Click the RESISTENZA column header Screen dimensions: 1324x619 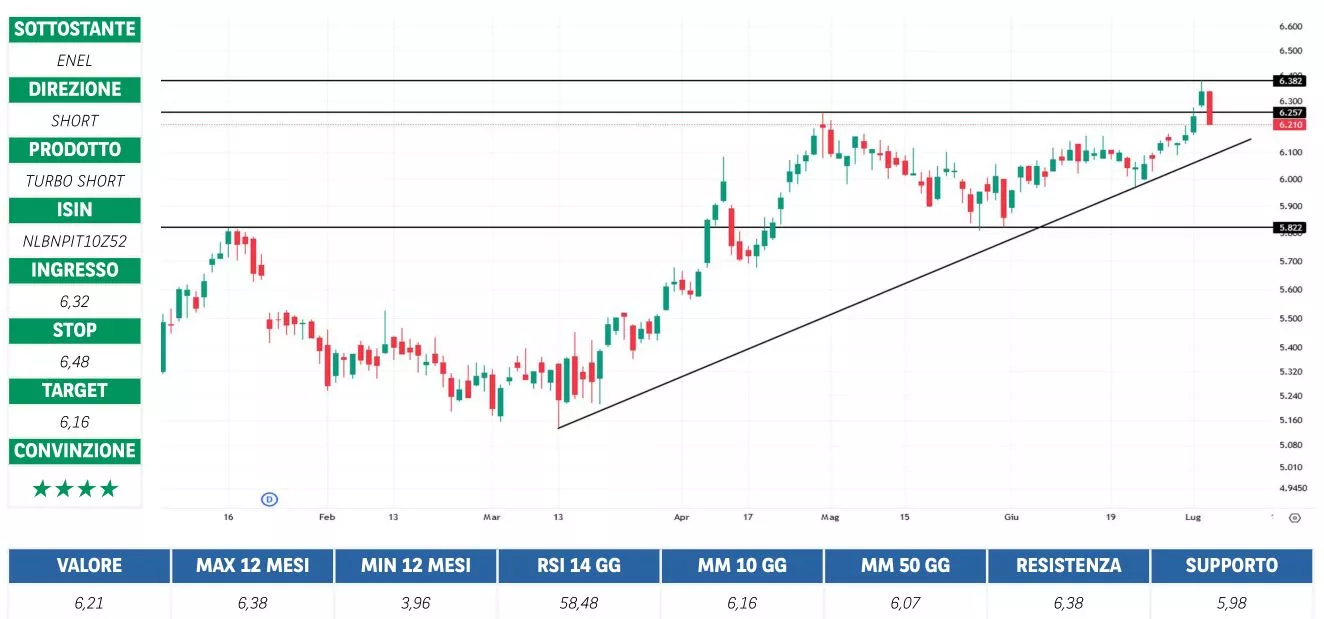click(1067, 565)
